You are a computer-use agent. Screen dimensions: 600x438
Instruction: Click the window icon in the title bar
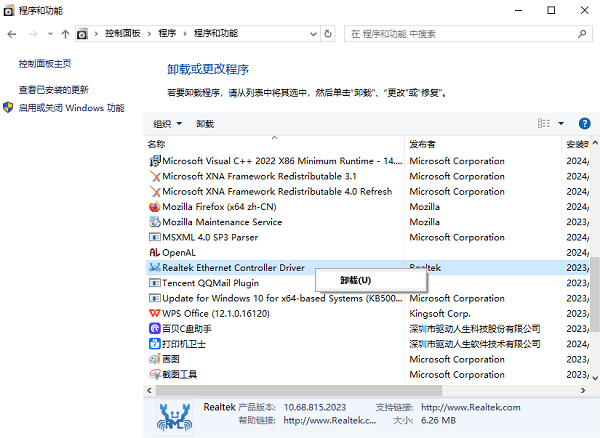(9, 11)
